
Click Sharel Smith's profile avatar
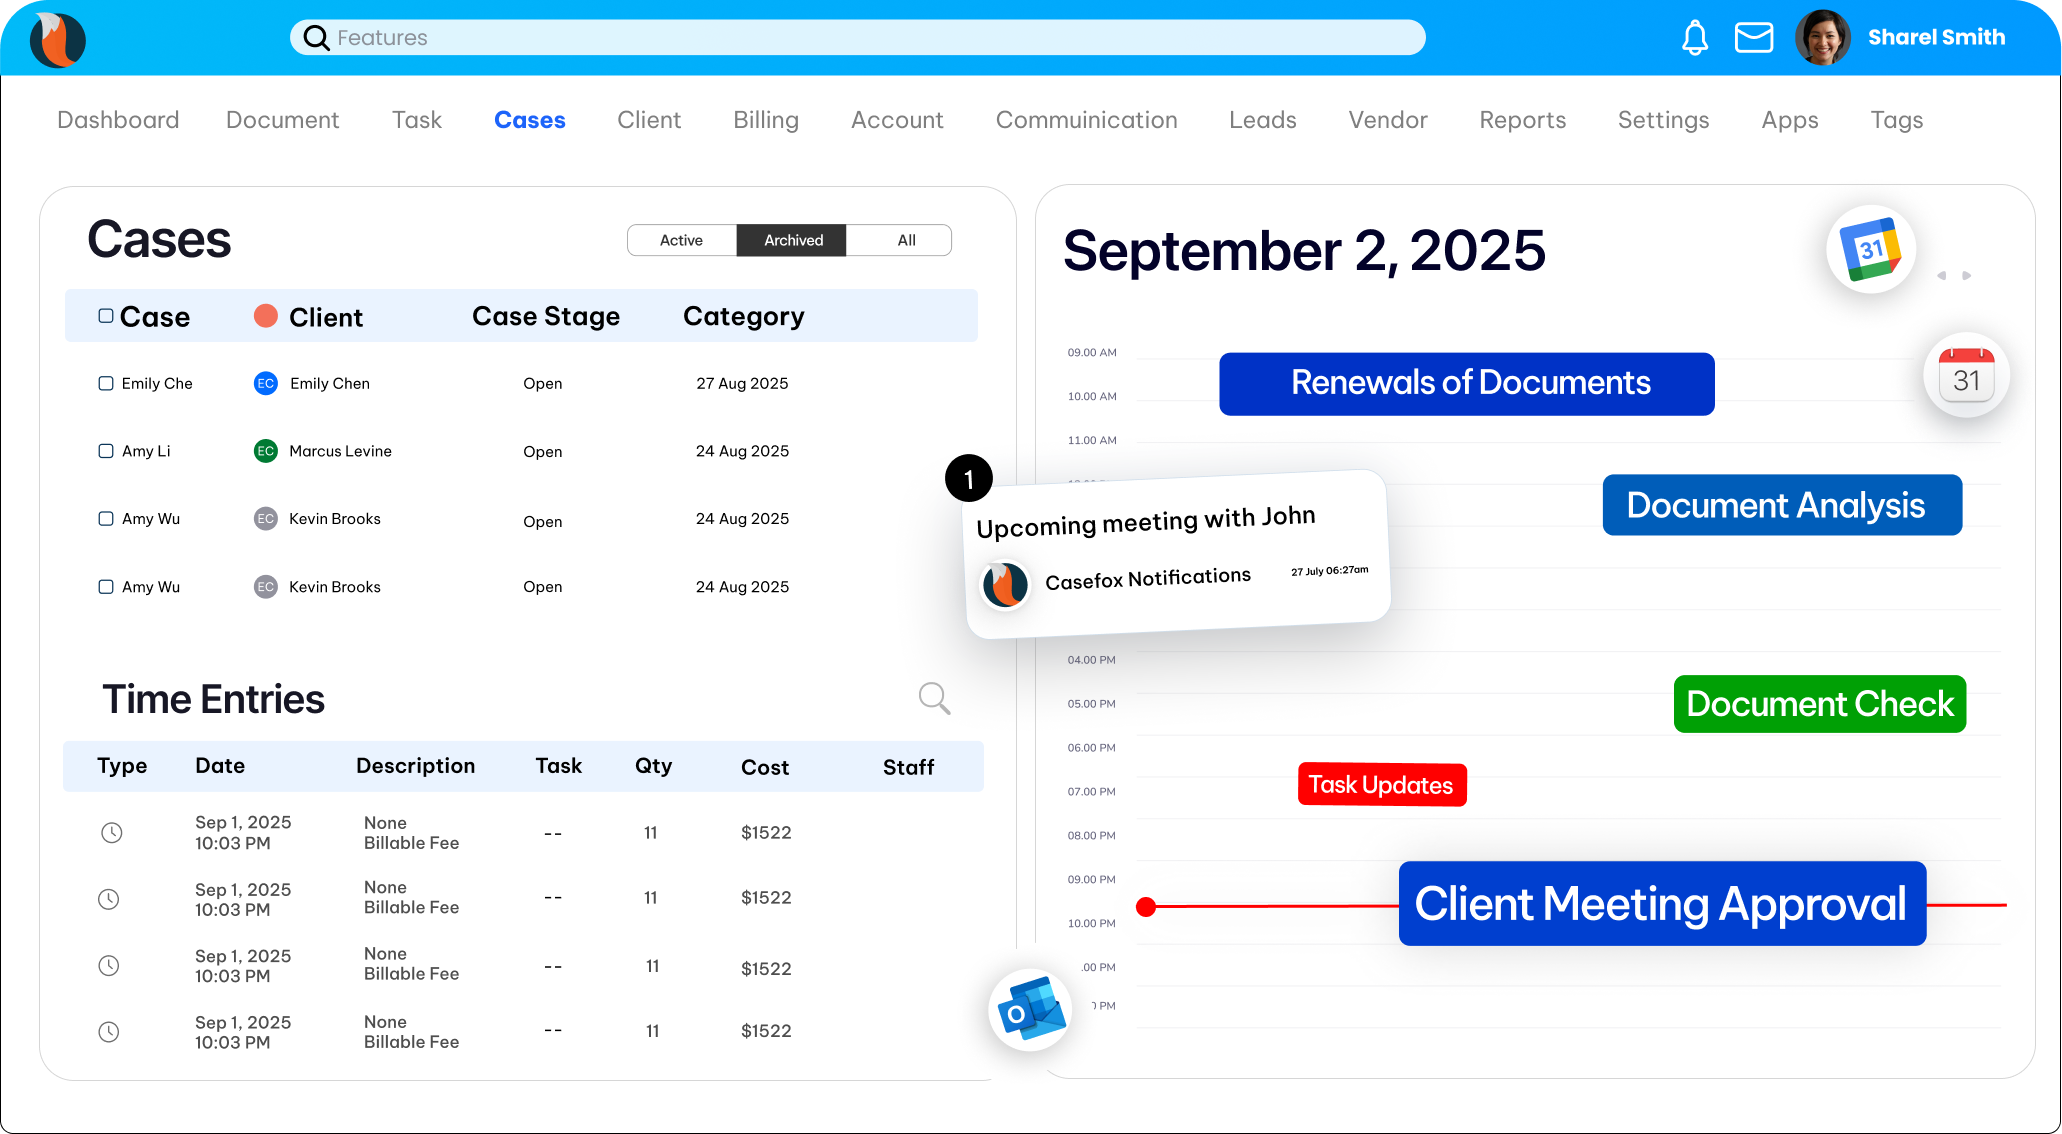point(1822,38)
